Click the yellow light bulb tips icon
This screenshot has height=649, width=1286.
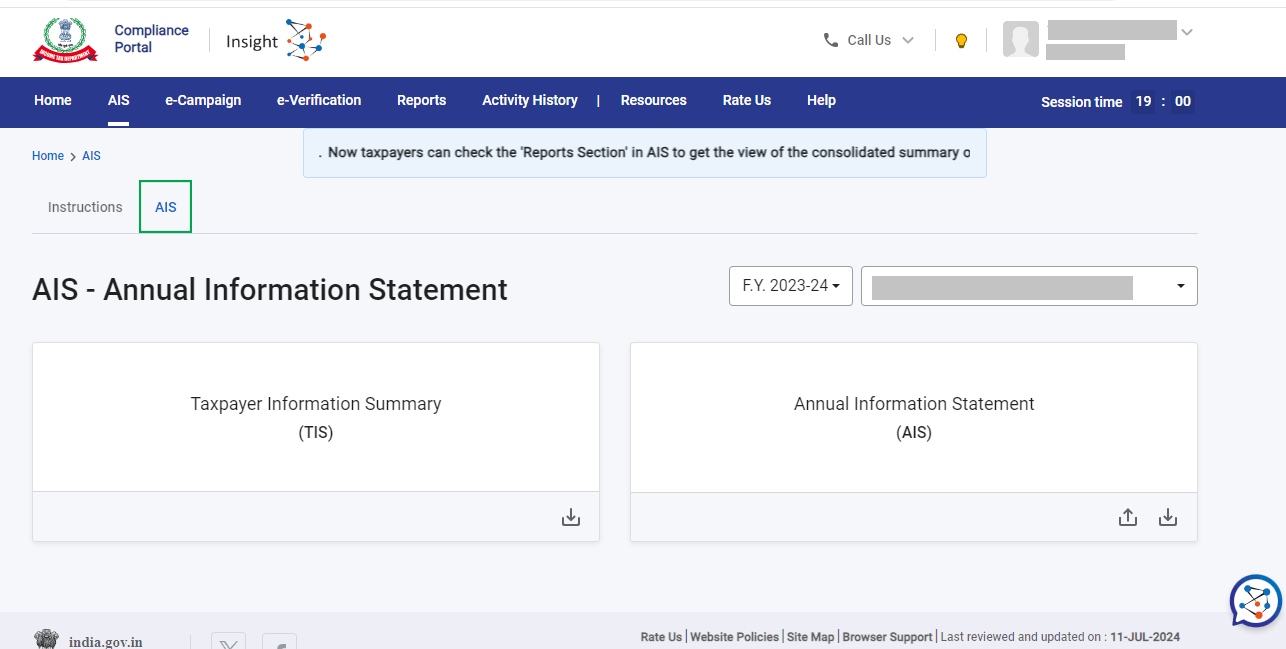pos(961,41)
